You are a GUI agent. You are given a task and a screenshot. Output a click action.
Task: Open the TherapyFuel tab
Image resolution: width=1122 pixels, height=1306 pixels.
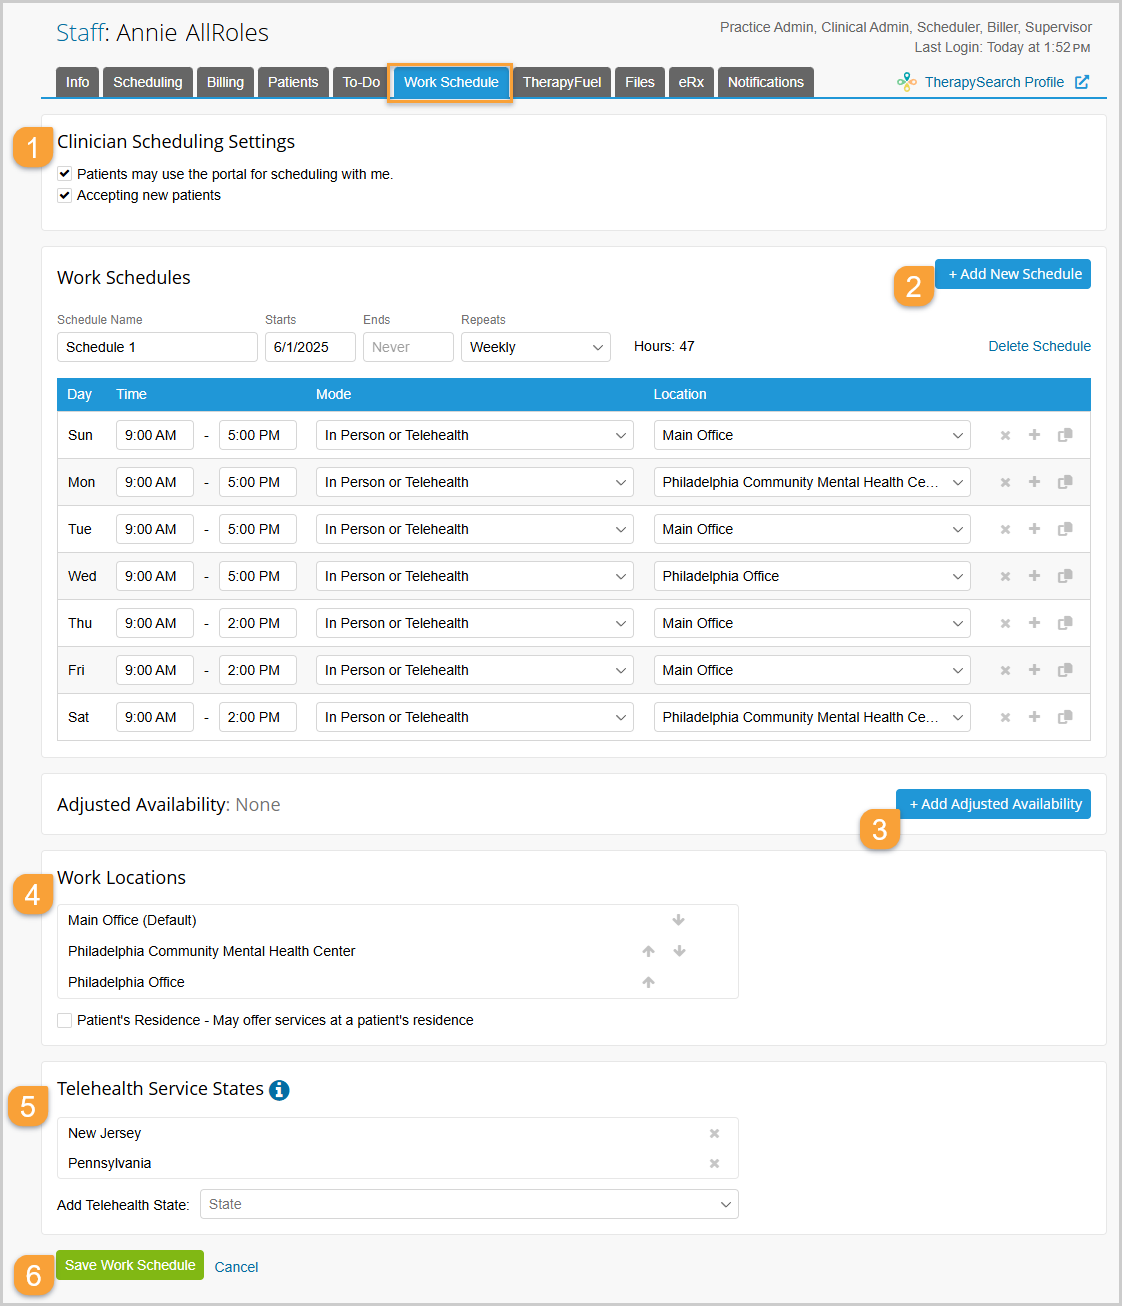pyautogui.click(x=562, y=82)
